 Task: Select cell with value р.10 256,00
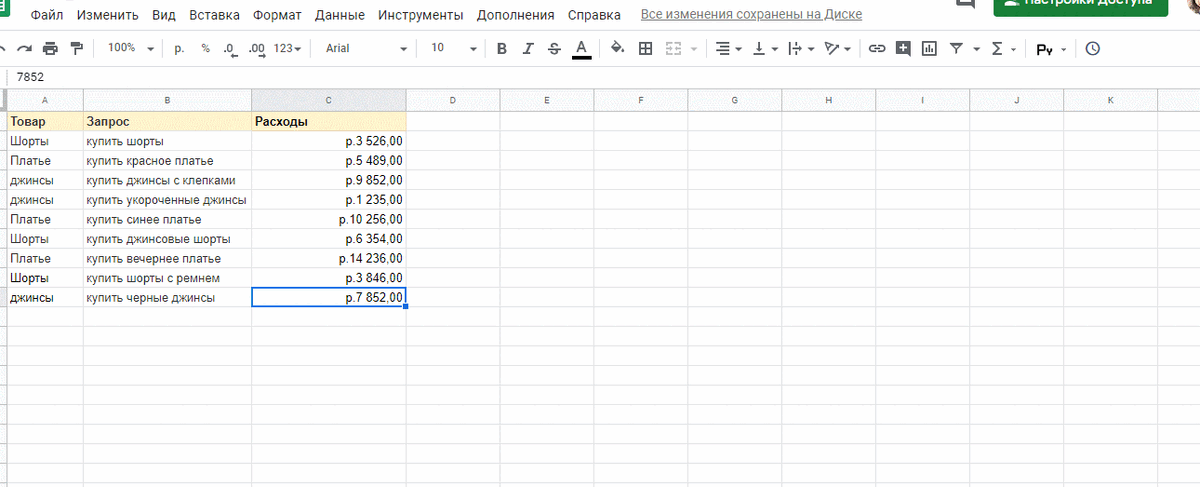pyautogui.click(x=328, y=219)
